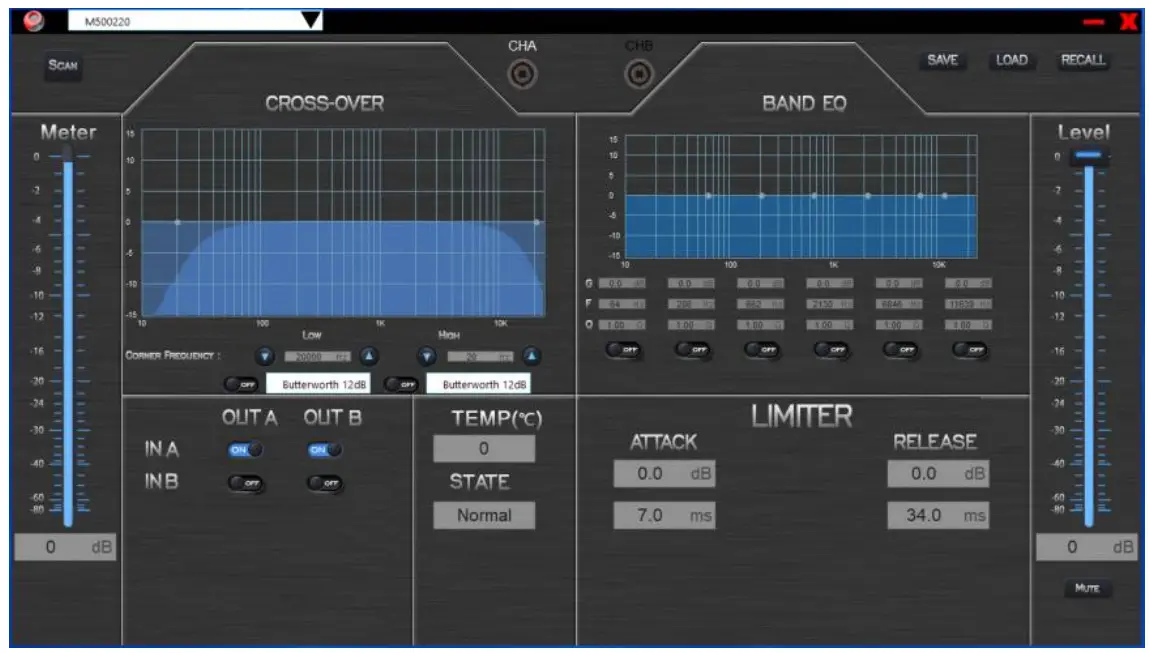Click the sixth band Q field
Viewport: 1149px width, 653px height.
[x=969, y=325]
